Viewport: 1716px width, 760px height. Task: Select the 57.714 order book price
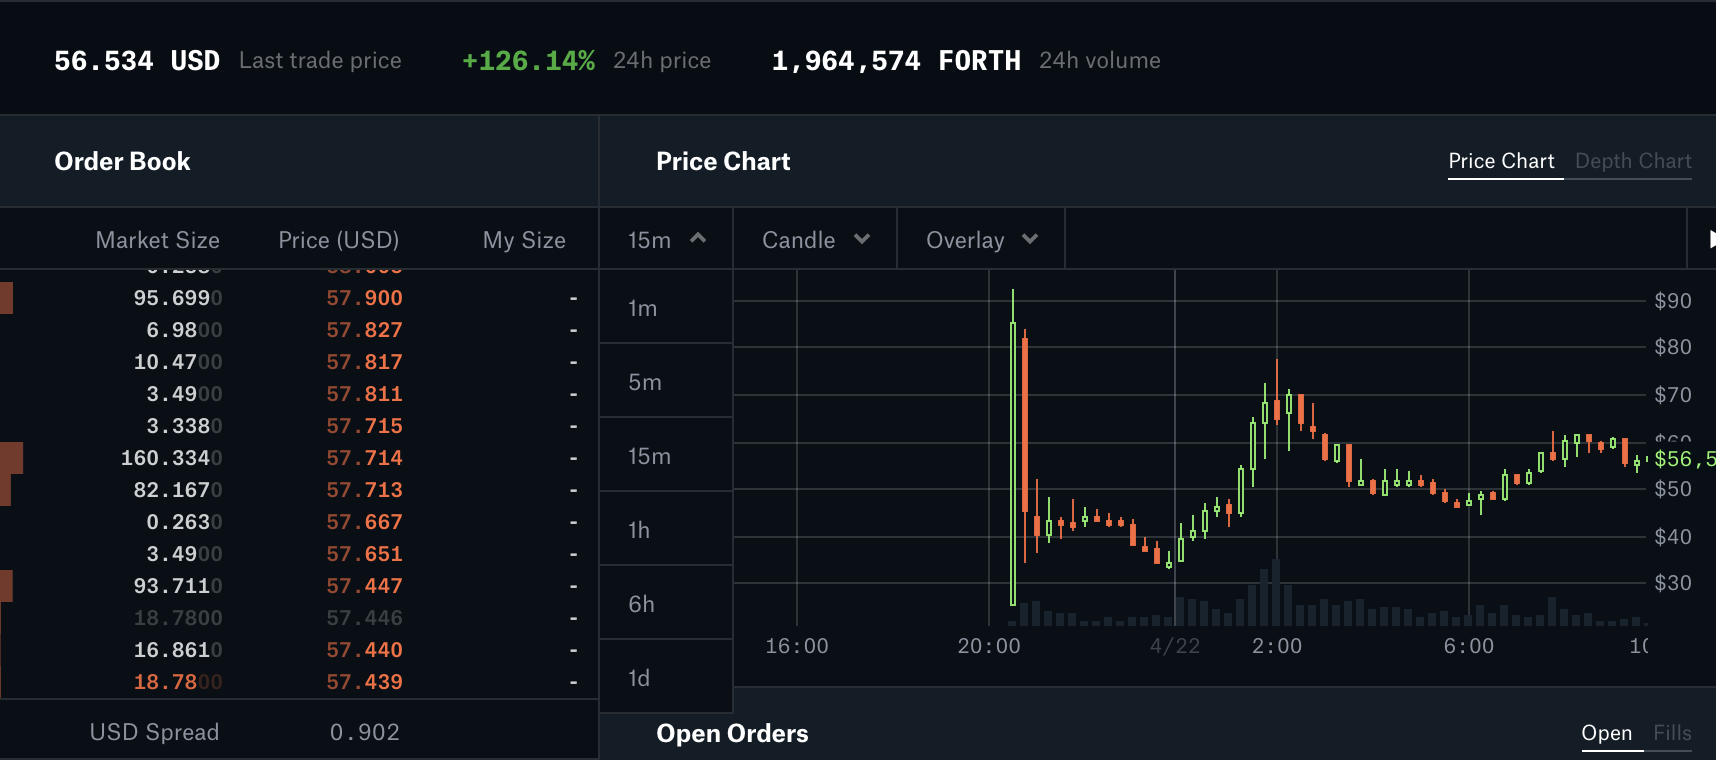pyautogui.click(x=364, y=458)
